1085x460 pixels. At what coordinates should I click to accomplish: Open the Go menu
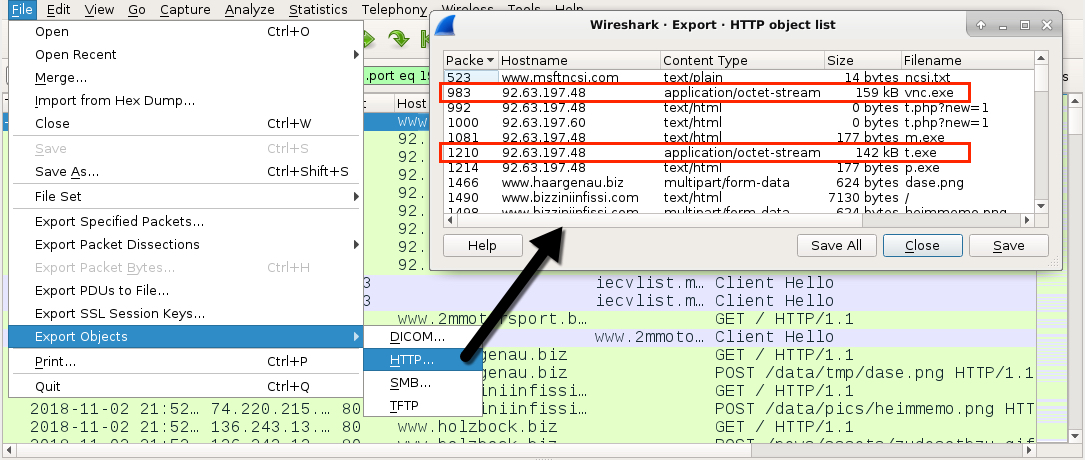click(137, 10)
